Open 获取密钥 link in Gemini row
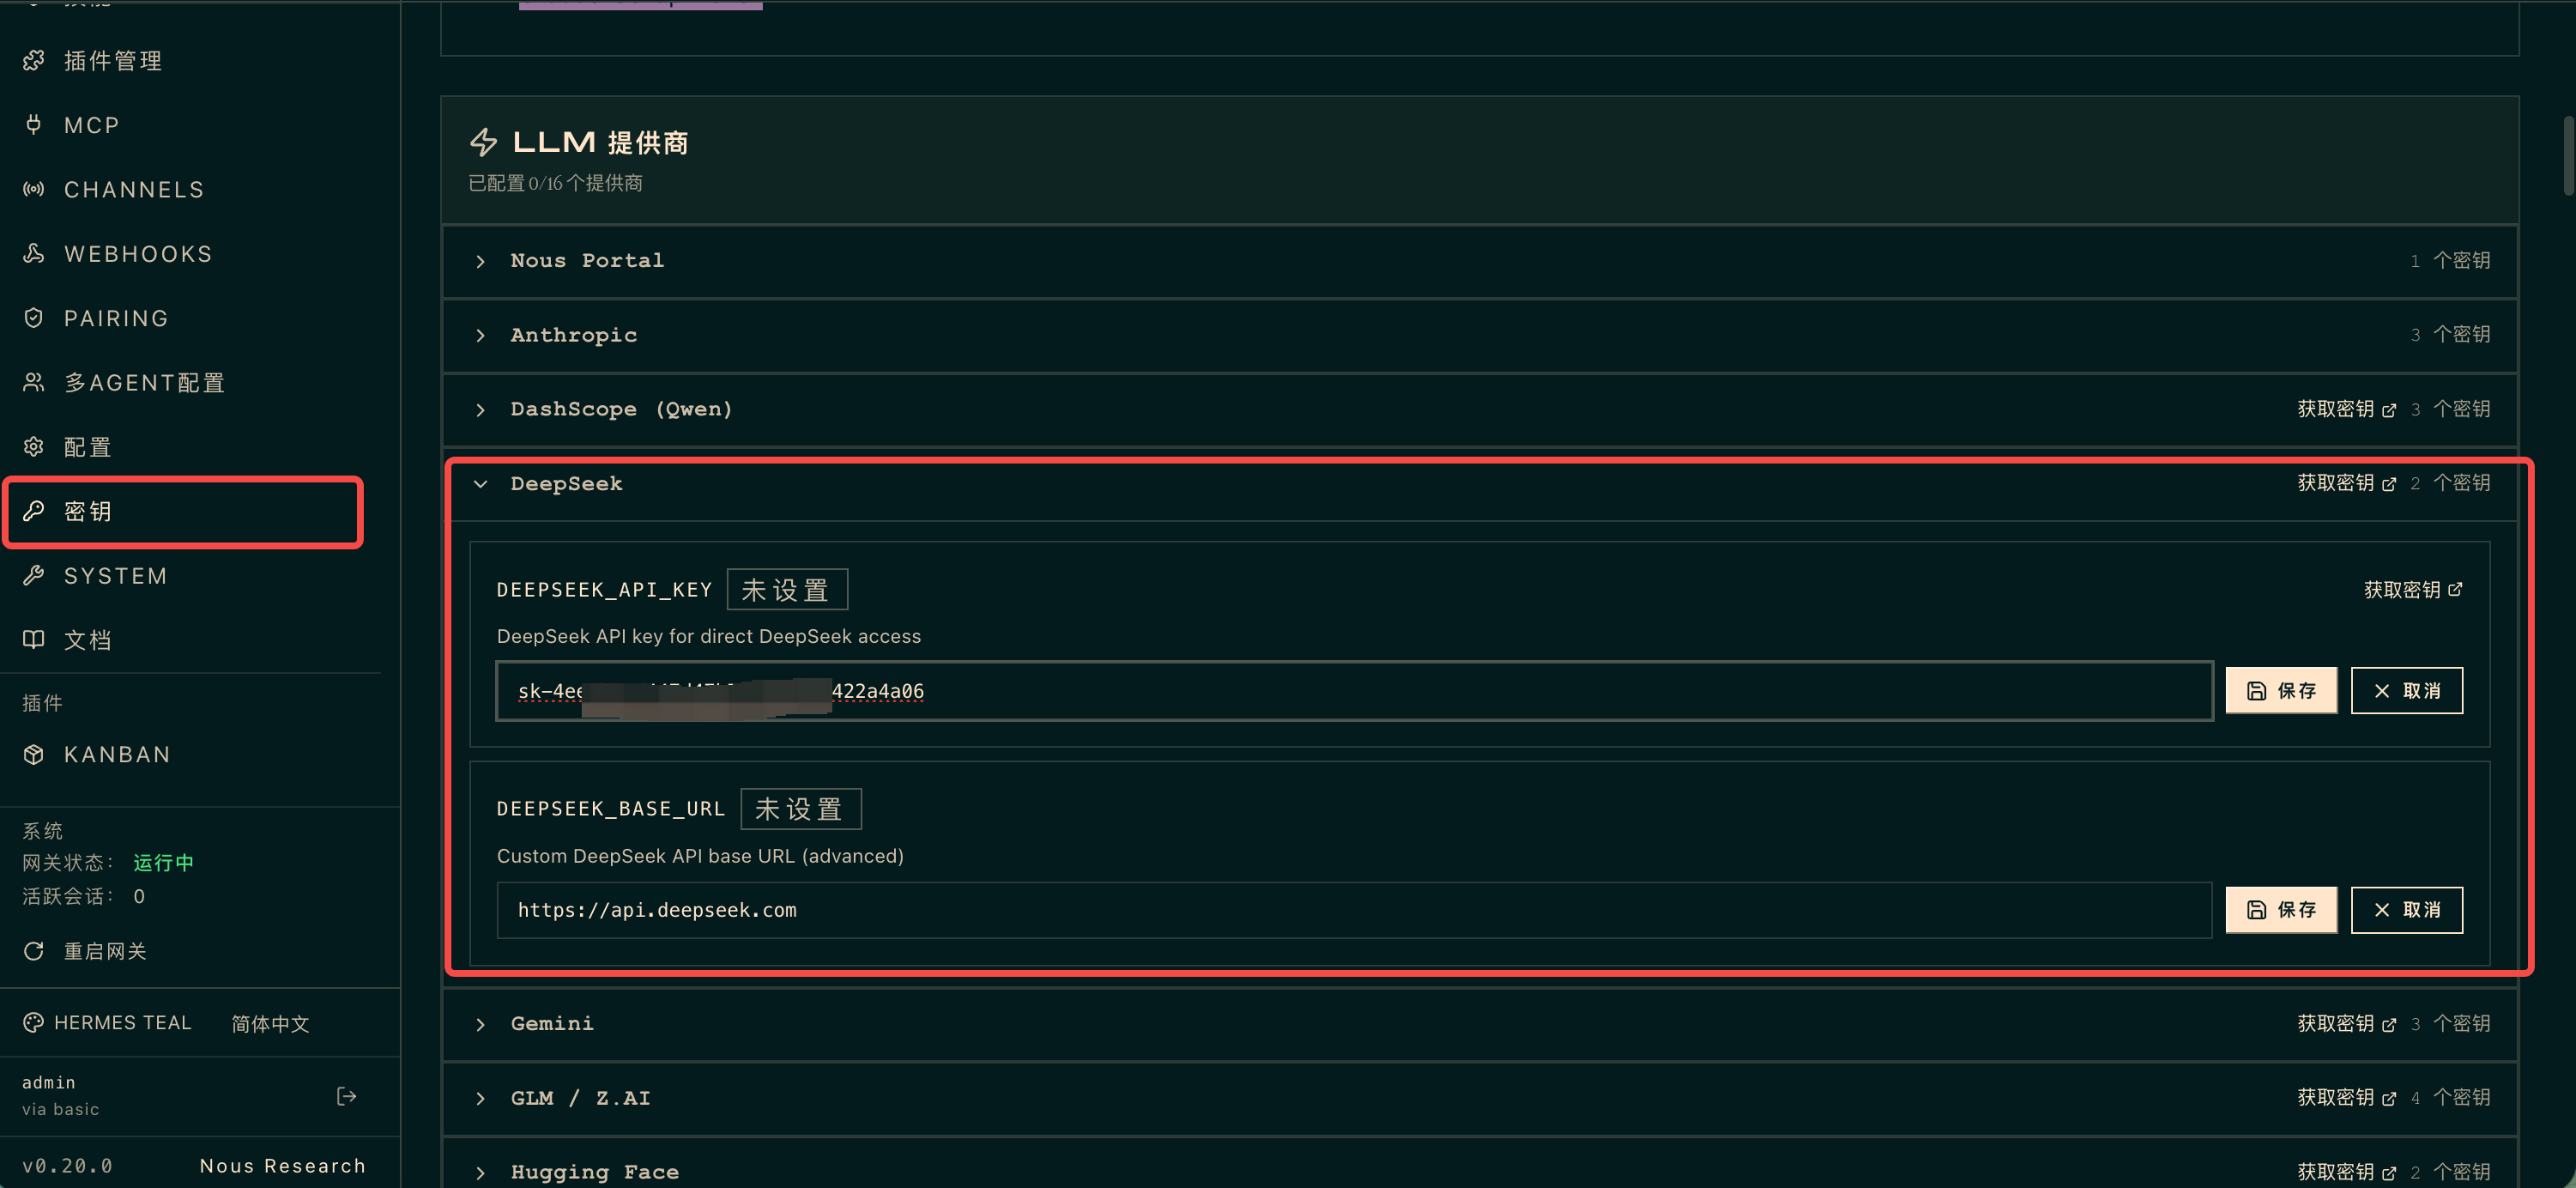The height and width of the screenshot is (1188, 2576). tap(2346, 1023)
